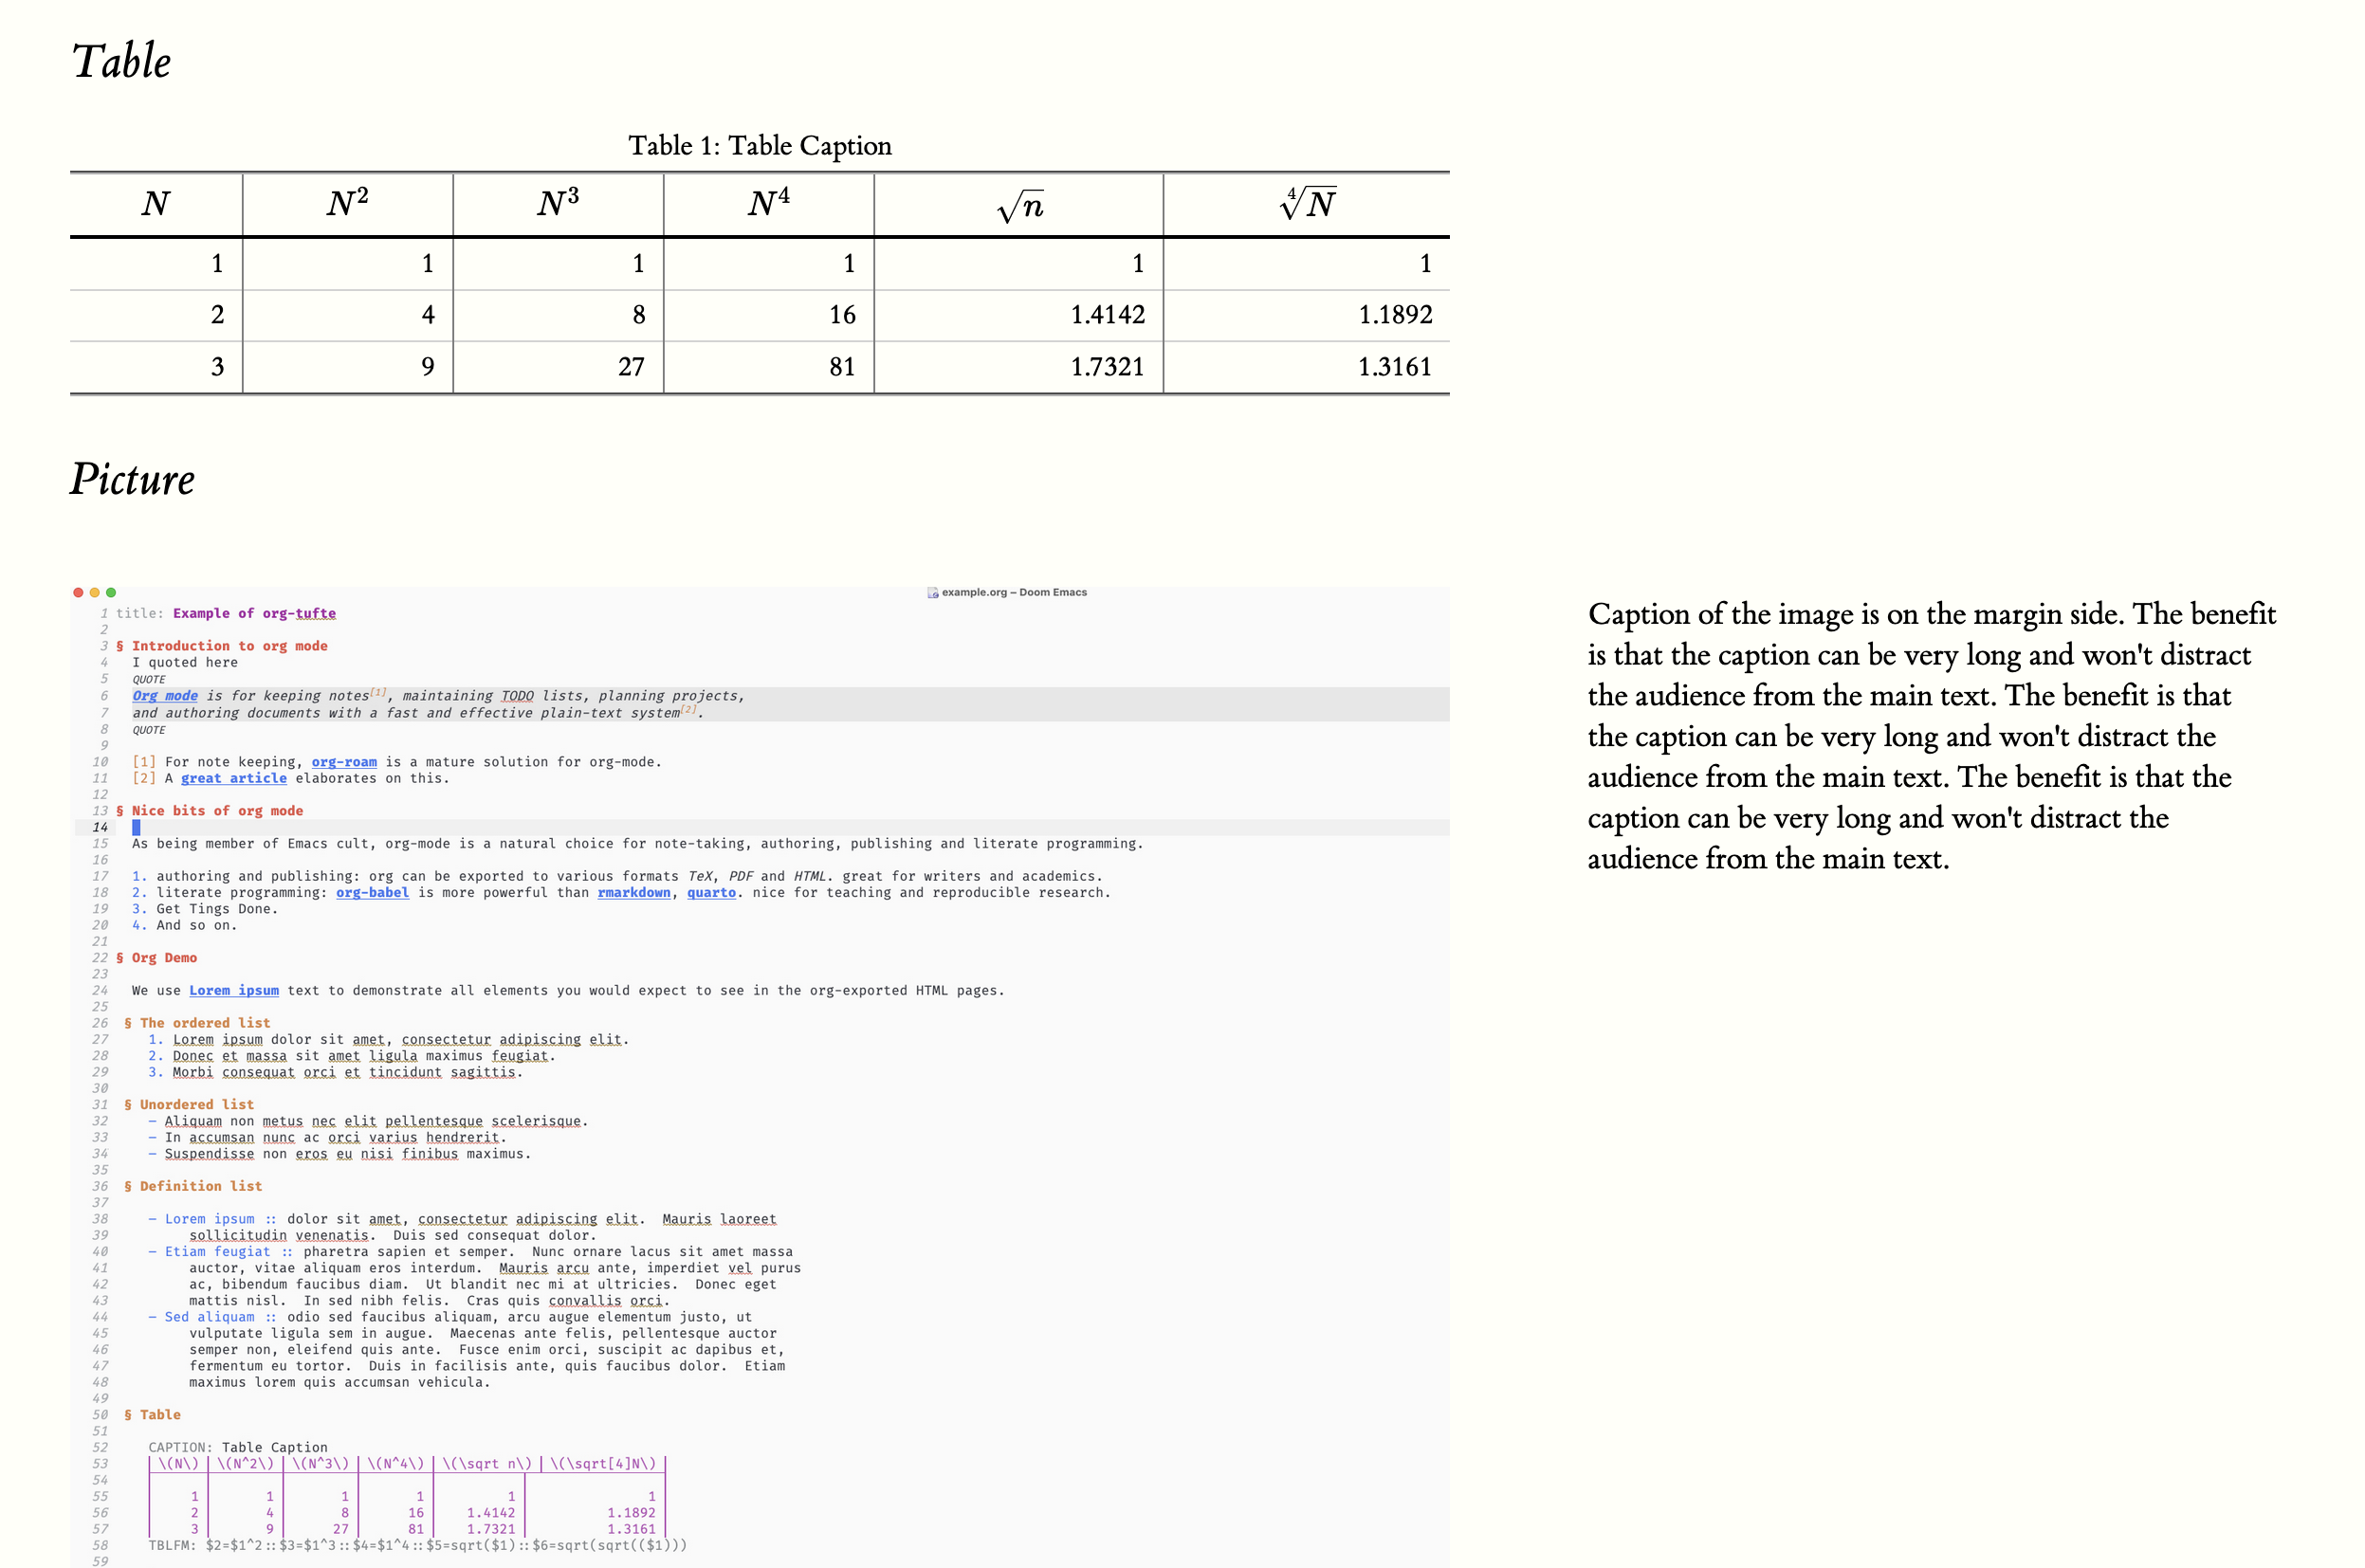The image size is (2365, 1568).
Task: Click 'Morbi consequat orci et tincidunt' ordered item
Action: (335, 1072)
